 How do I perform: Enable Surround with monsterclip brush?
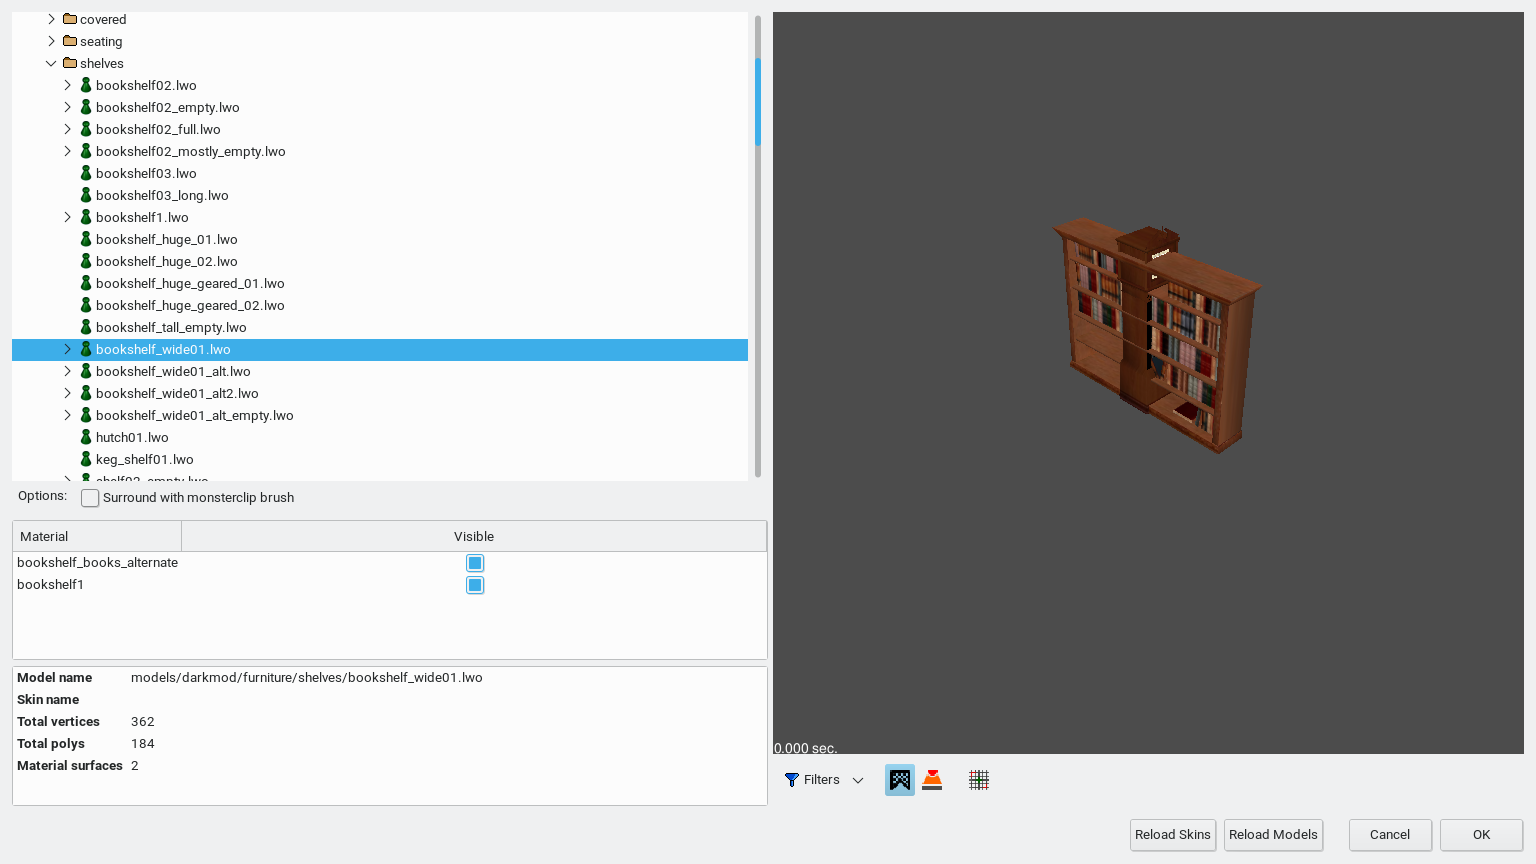tap(91, 498)
